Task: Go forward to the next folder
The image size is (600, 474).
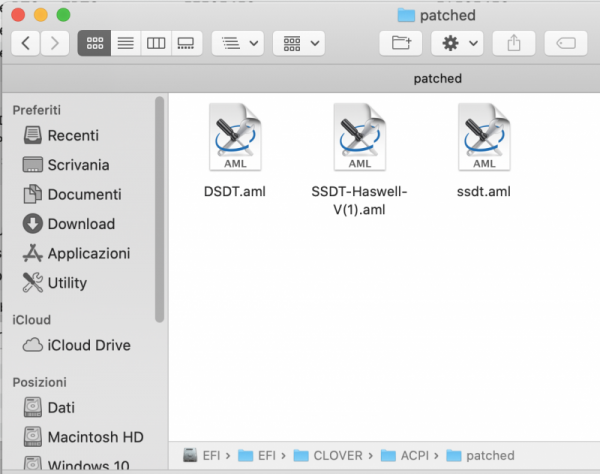Action: (x=54, y=43)
